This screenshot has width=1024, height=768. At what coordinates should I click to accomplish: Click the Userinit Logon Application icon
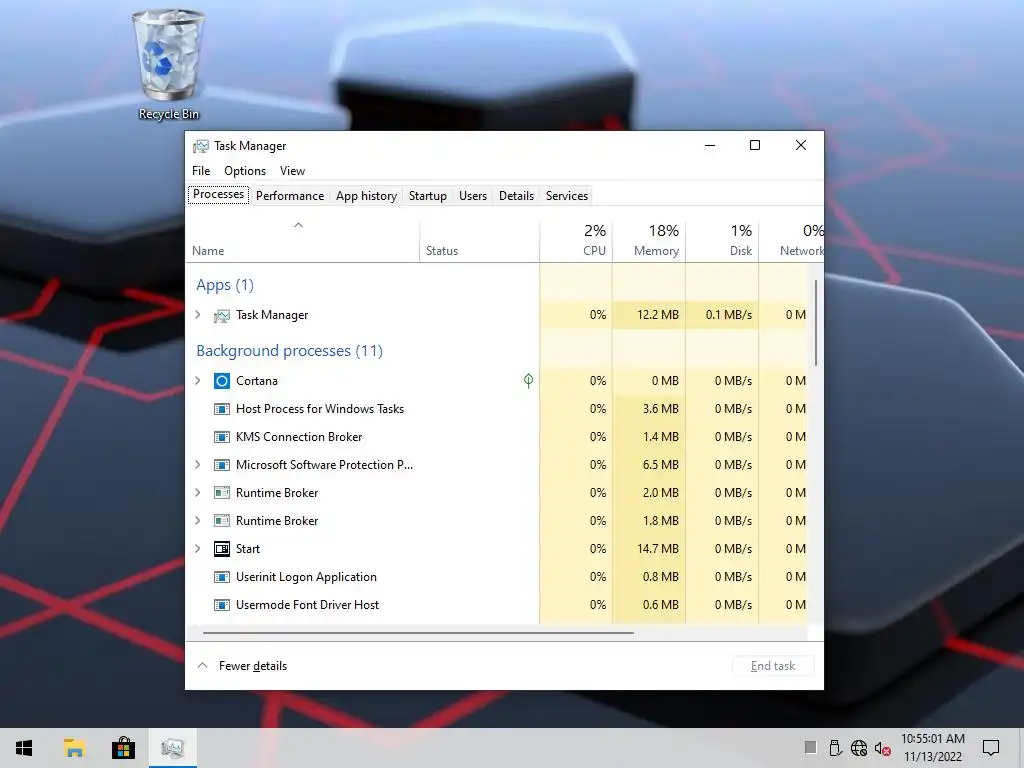(x=222, y=577)
